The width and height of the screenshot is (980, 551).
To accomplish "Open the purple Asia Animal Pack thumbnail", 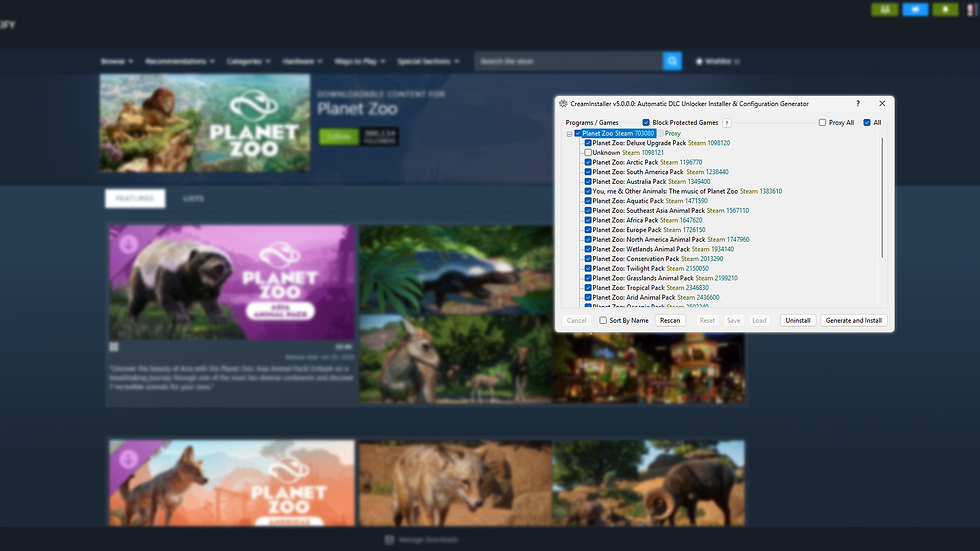I will [x=232, y=282].
